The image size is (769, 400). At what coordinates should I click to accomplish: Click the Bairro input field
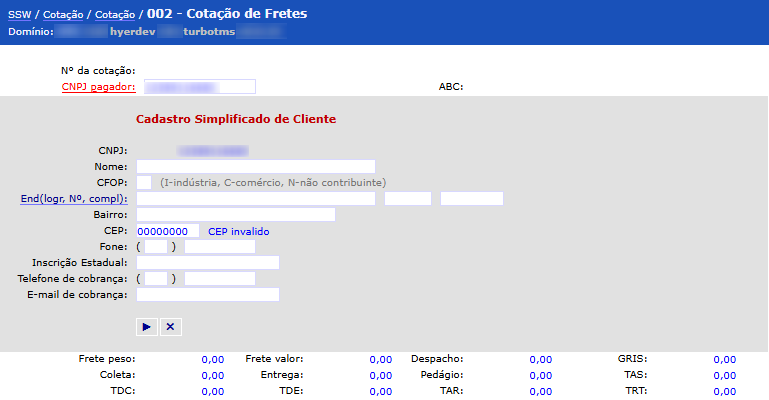click(235, 215)
